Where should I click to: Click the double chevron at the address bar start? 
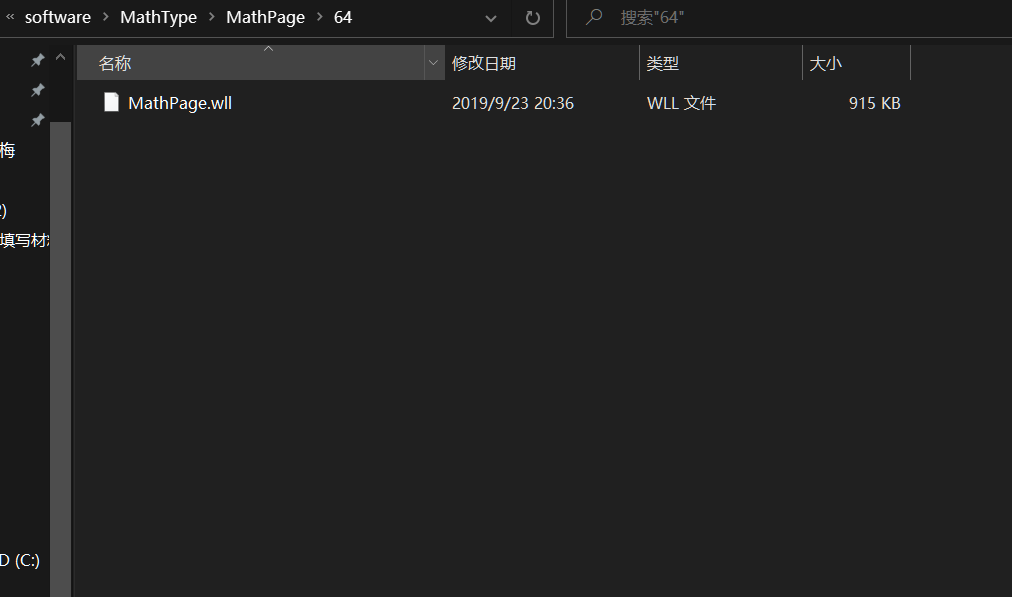[9, 17]
